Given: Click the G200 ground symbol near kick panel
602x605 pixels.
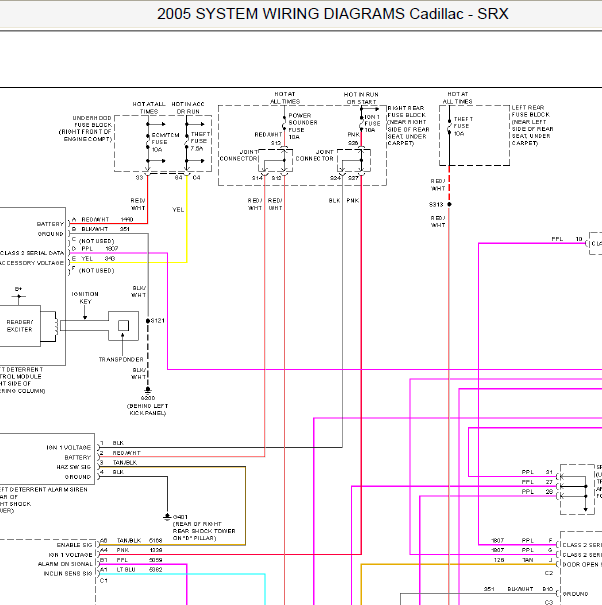Looking at the screenshot, I should (x=148, y=390).
